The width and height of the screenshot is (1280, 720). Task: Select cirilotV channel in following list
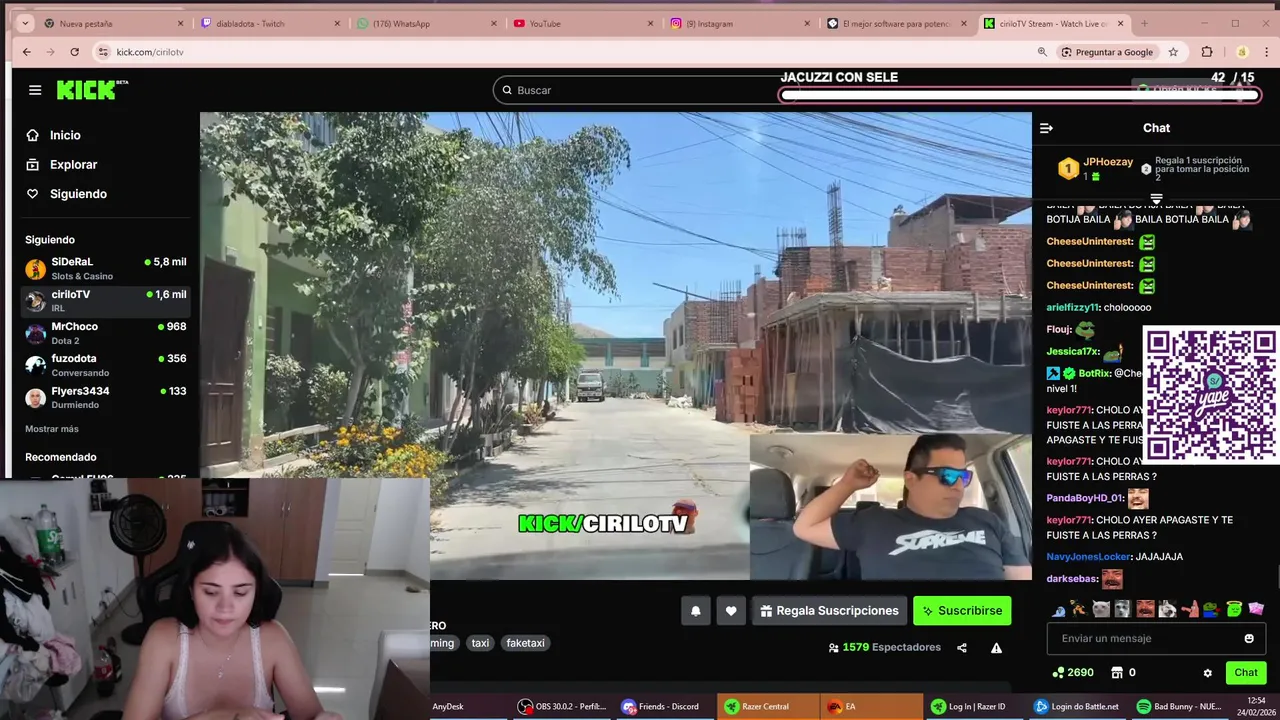(x=105, y=300)
